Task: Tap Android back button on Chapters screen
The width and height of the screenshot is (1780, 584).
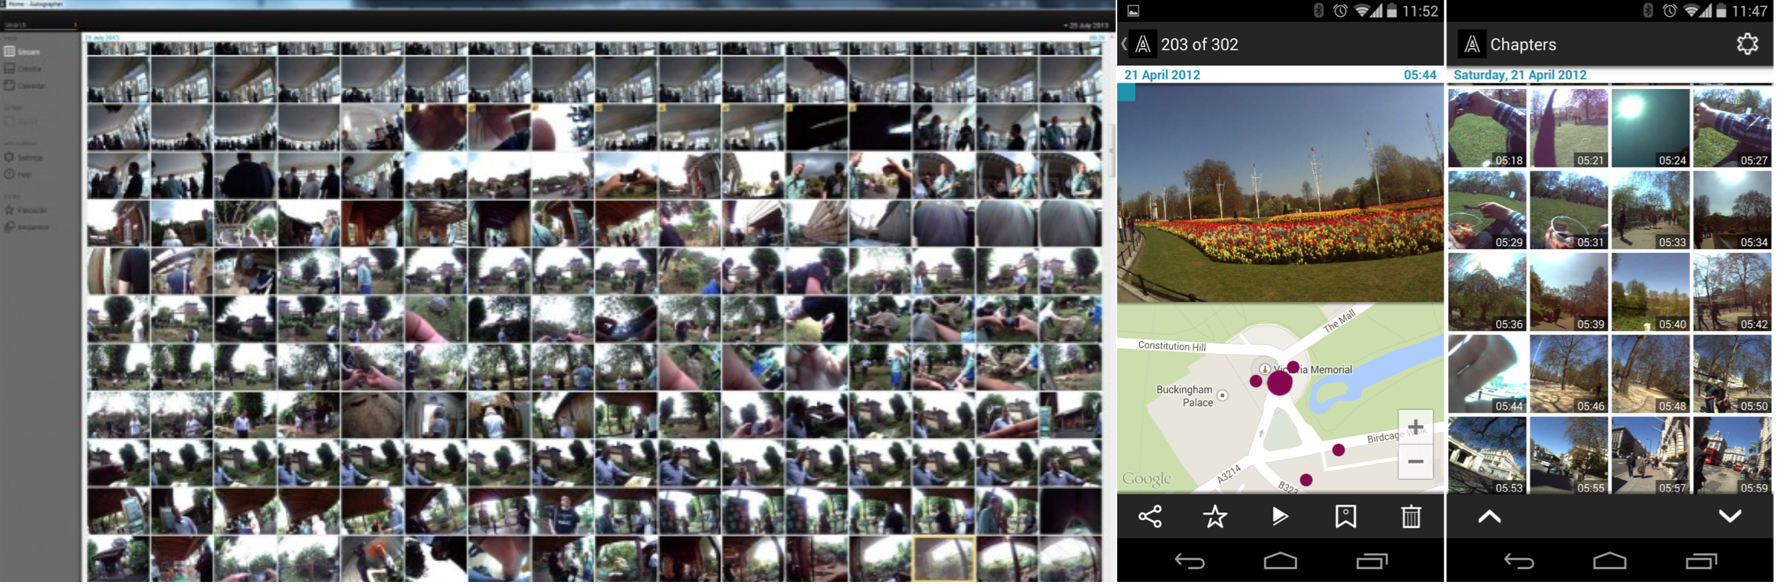Action: click(x=1518, y=561)
